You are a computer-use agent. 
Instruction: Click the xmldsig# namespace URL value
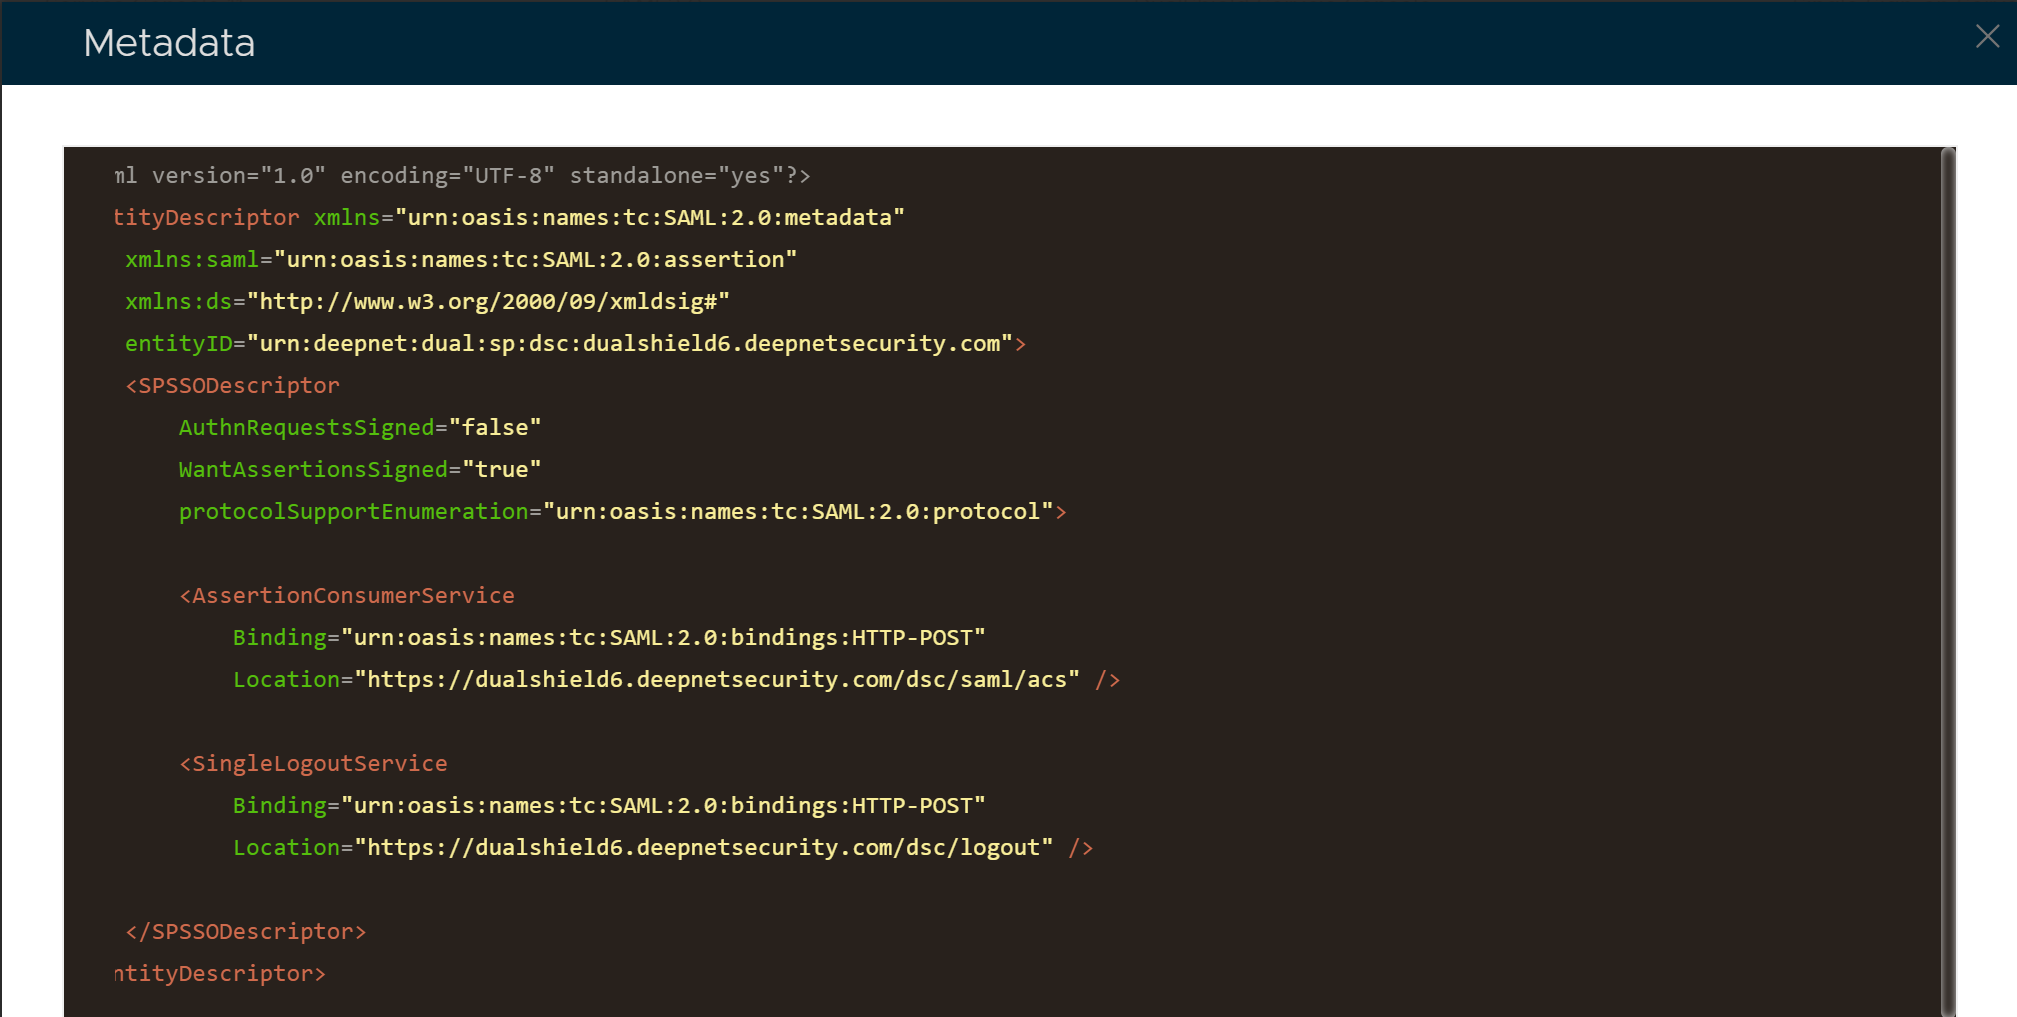488,302
